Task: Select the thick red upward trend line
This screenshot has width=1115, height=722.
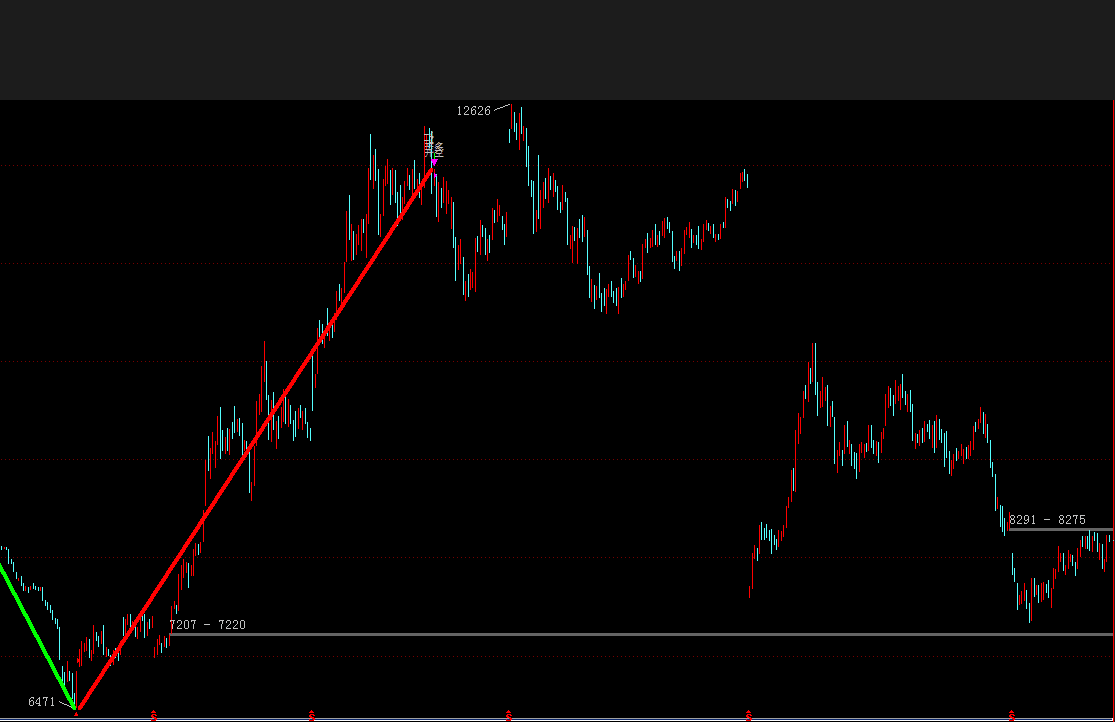Action: coord(255,436)
